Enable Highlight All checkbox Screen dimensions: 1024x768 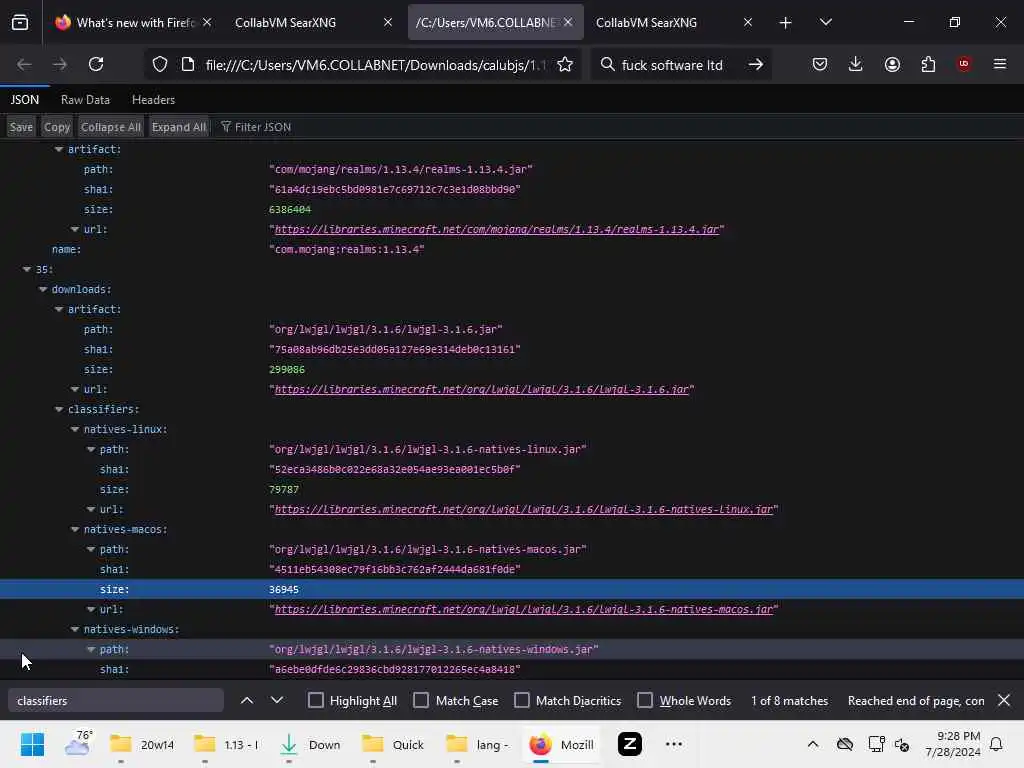[x=315, y=700]
